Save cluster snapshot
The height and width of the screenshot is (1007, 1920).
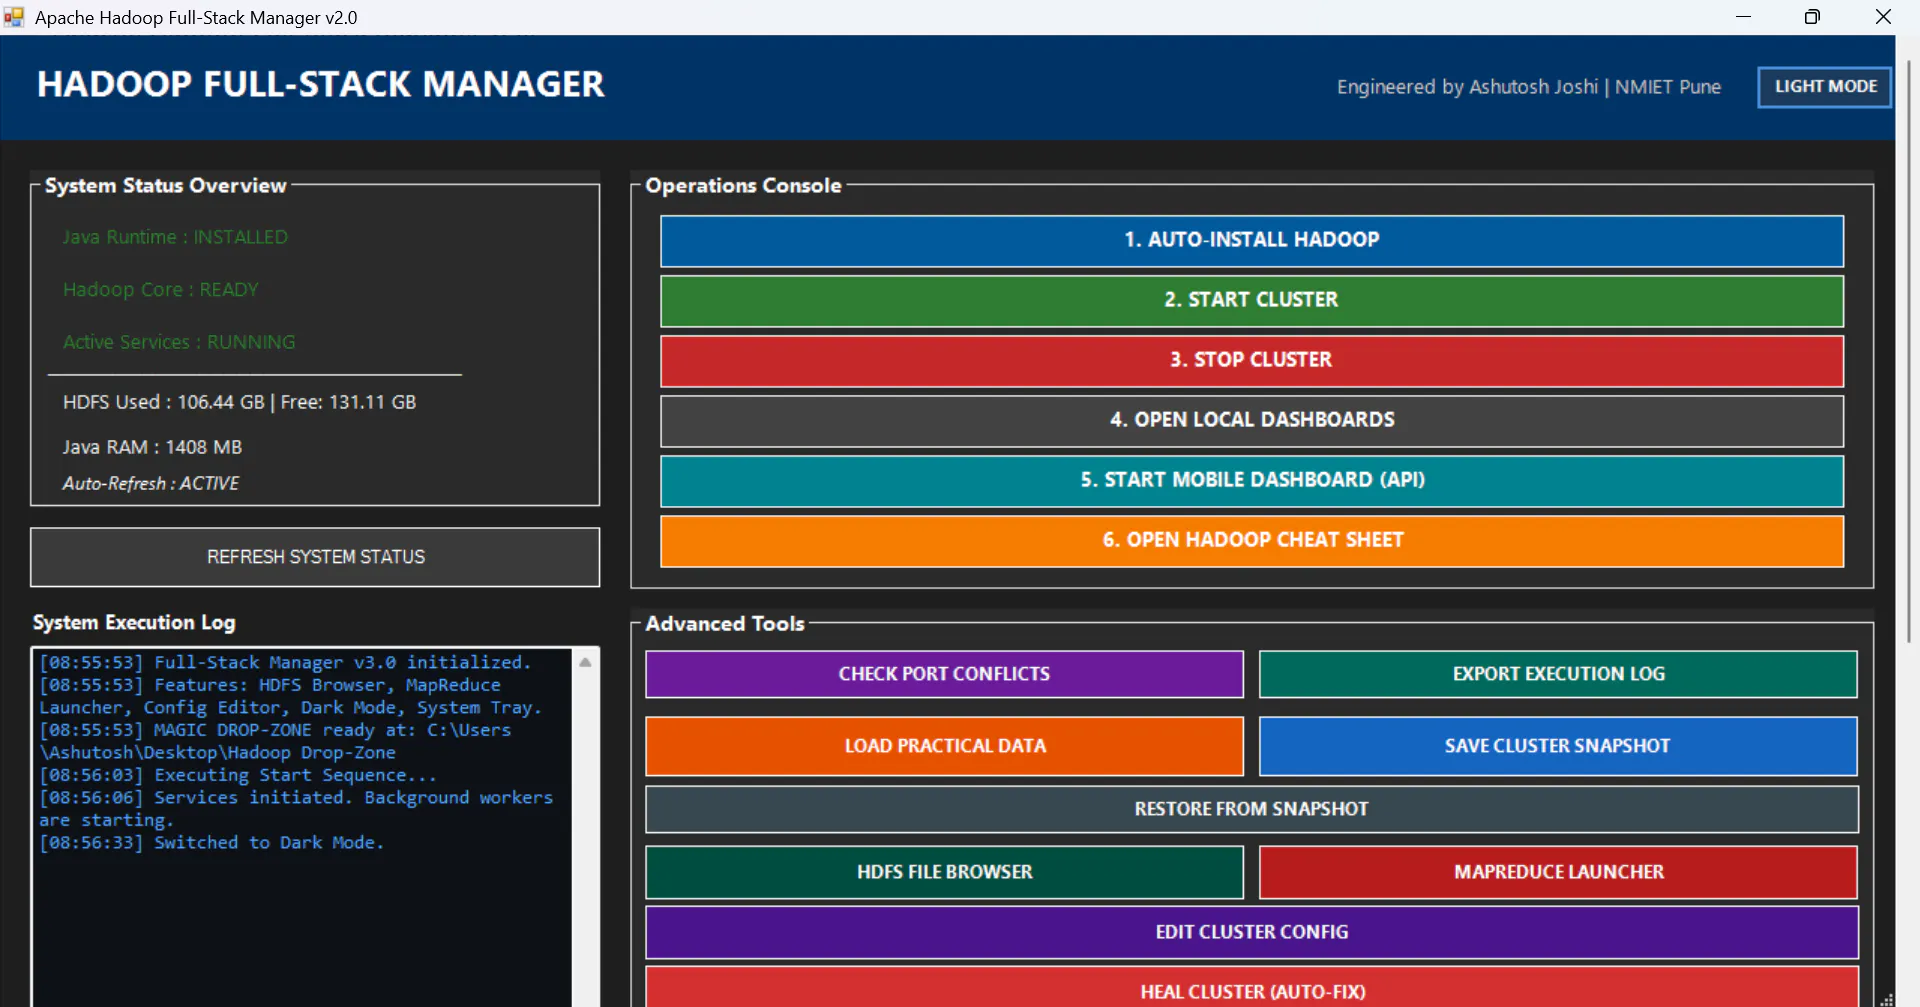[1558, 746]
